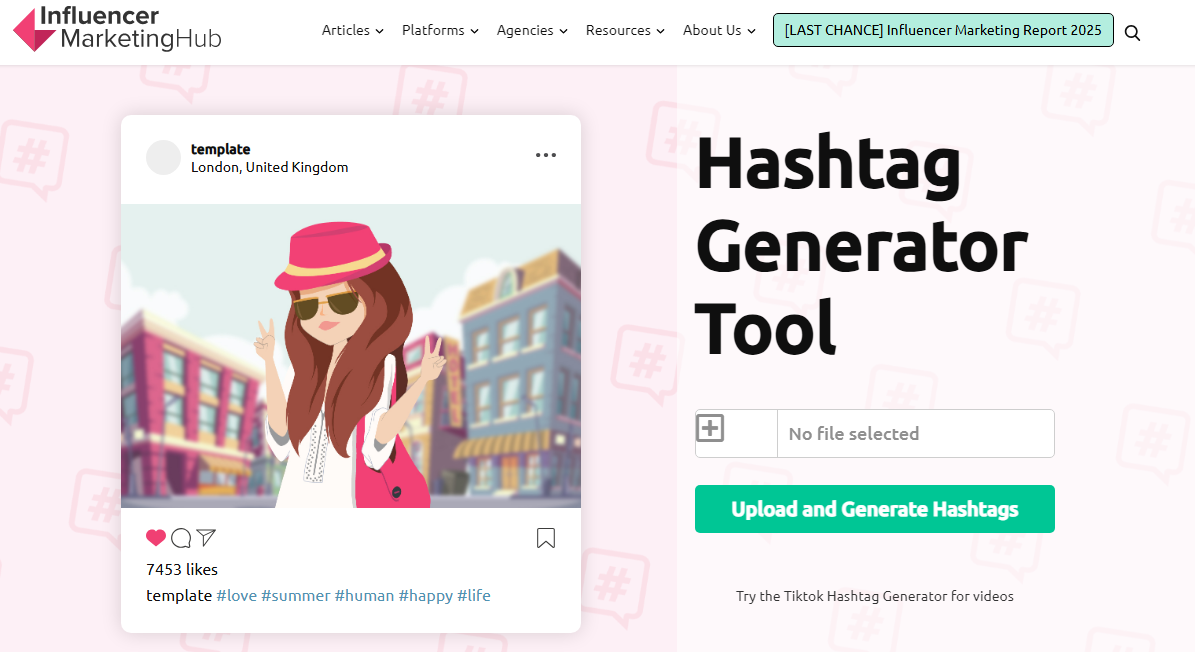
Task: Expand the Agencies menu
Action: [x=532, y=30]
